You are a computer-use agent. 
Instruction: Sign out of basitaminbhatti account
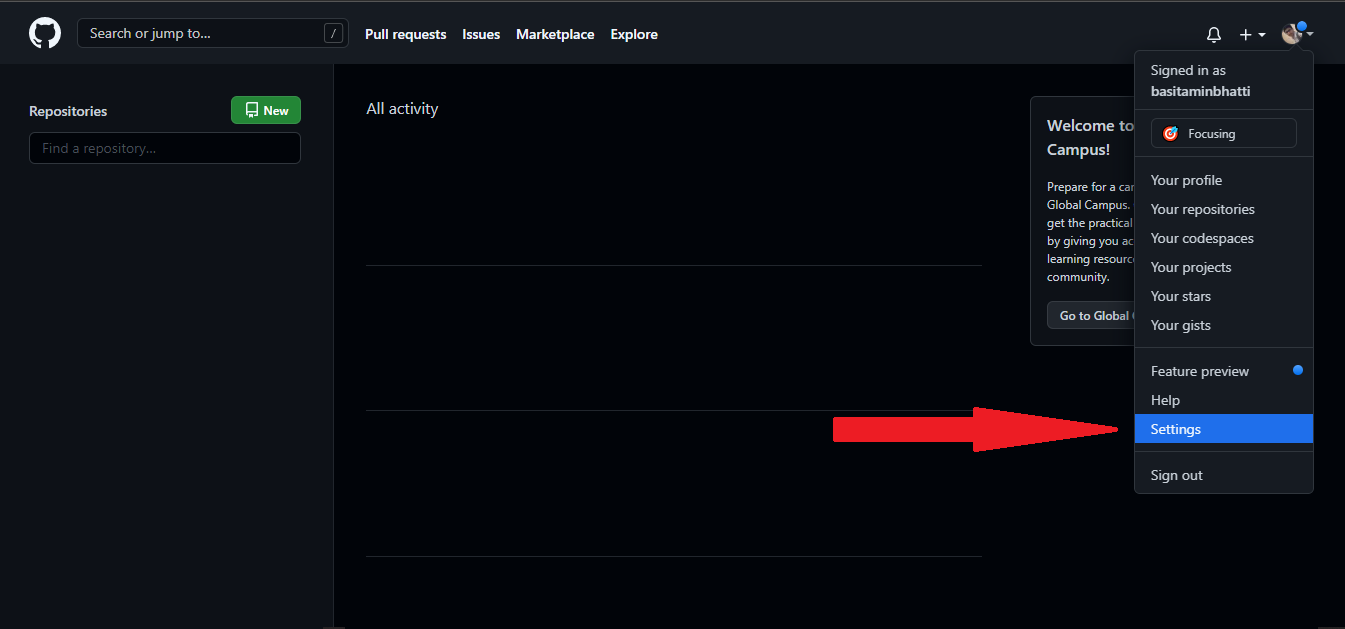pos(1176,475)
